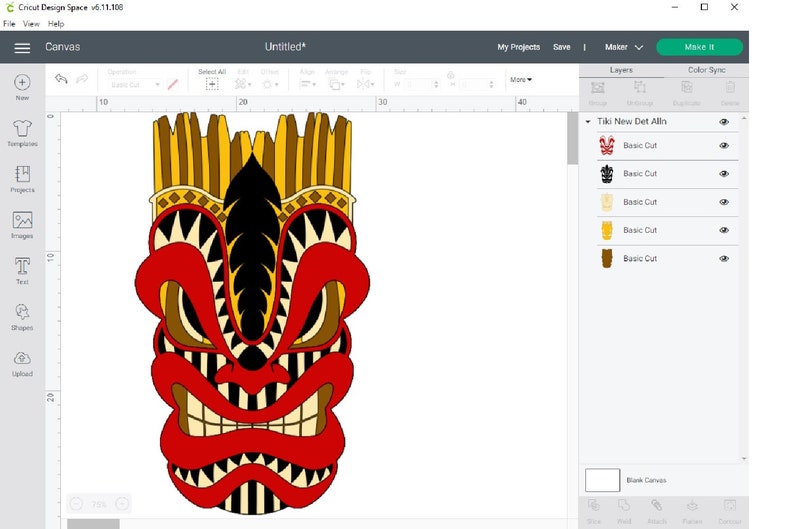Screen dimensions: 794x529
Task: Open the Offset dropdown
Action: [x=270, y=84]
